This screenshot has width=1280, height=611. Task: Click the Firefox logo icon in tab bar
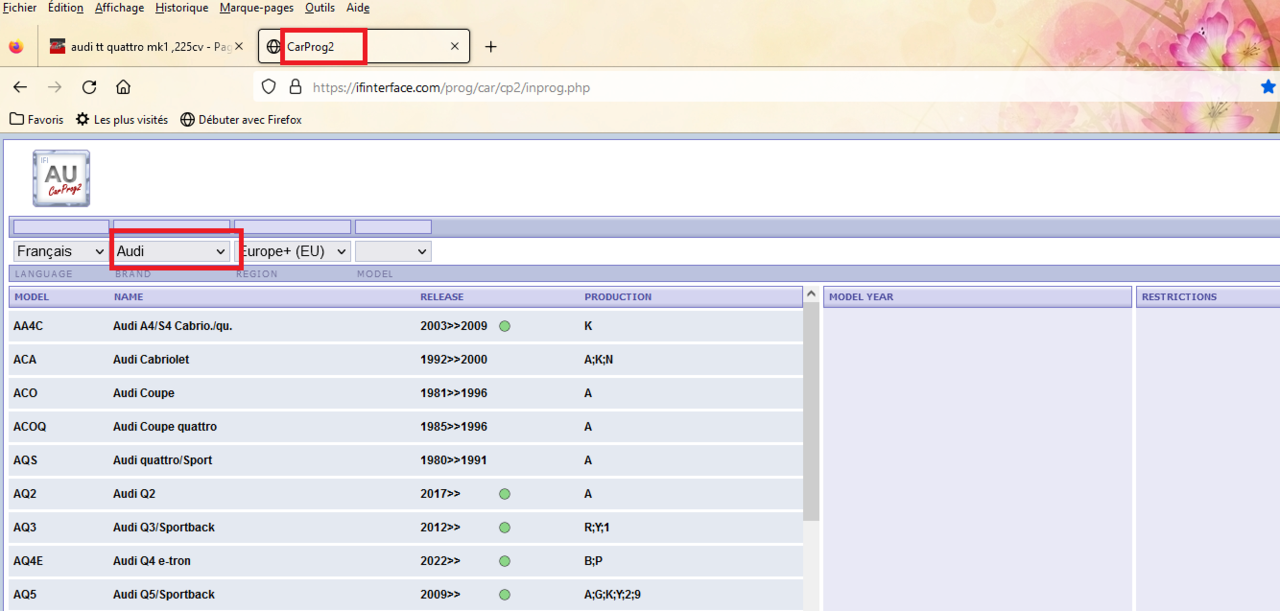point(15,46)
